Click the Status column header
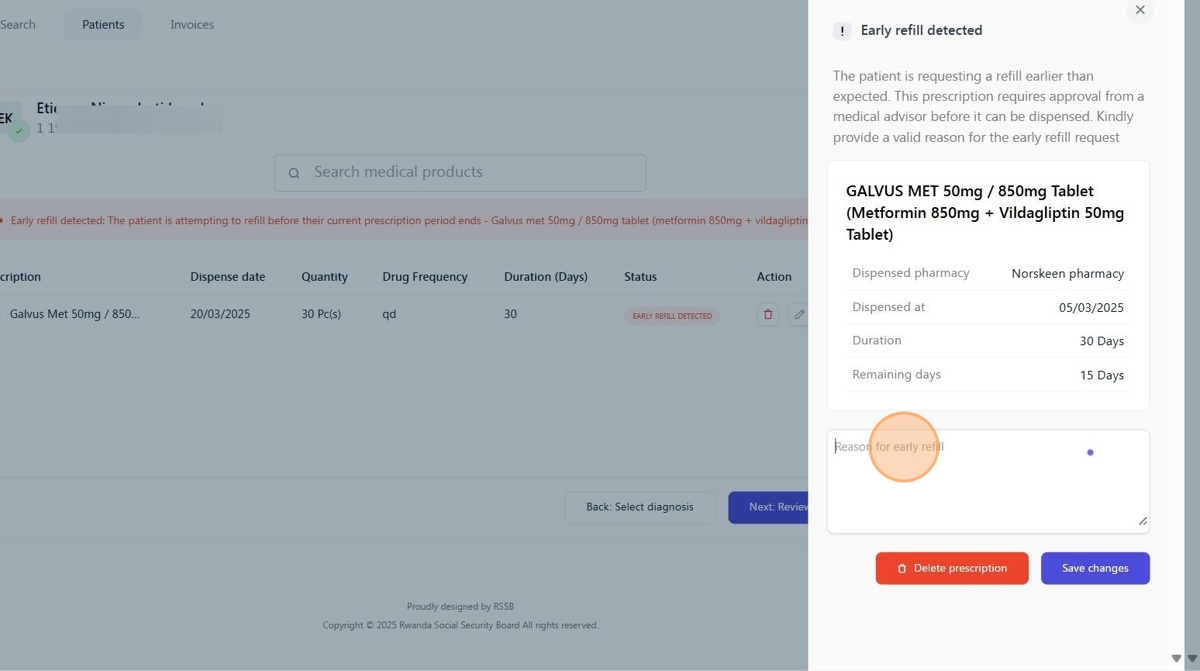 tap(641, 277)
